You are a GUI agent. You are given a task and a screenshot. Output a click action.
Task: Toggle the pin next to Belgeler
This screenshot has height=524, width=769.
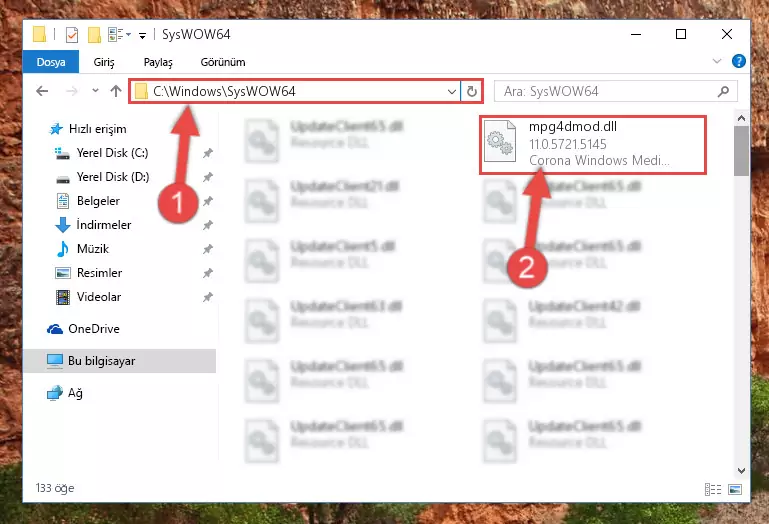[x=208, y=201]
